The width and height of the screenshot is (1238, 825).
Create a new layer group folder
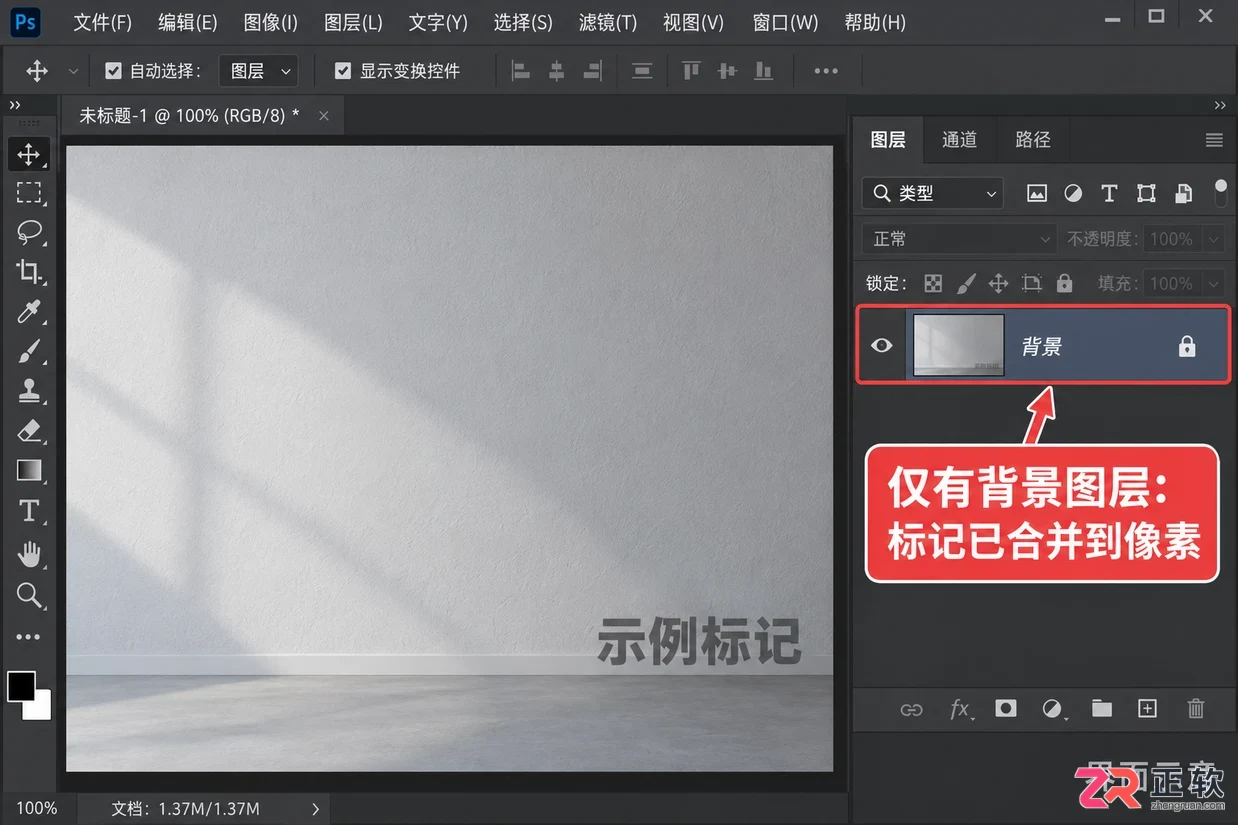[1101, 708]
